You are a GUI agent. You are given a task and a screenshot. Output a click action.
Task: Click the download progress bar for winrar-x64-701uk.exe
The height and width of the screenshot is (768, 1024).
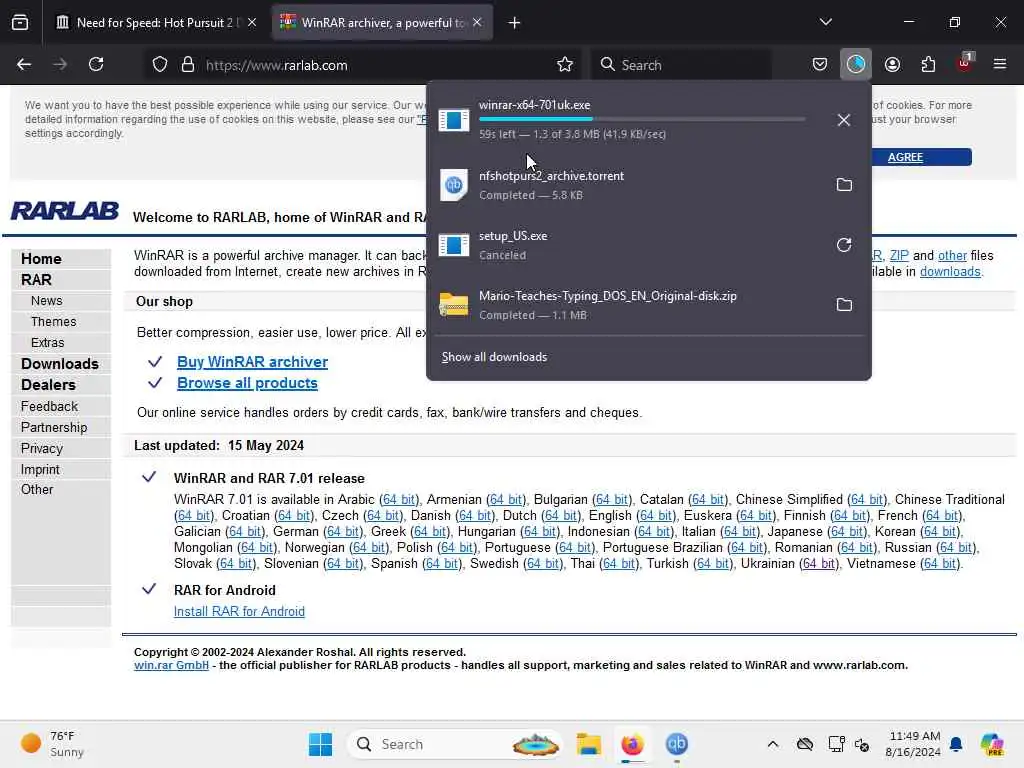(642, 120)
